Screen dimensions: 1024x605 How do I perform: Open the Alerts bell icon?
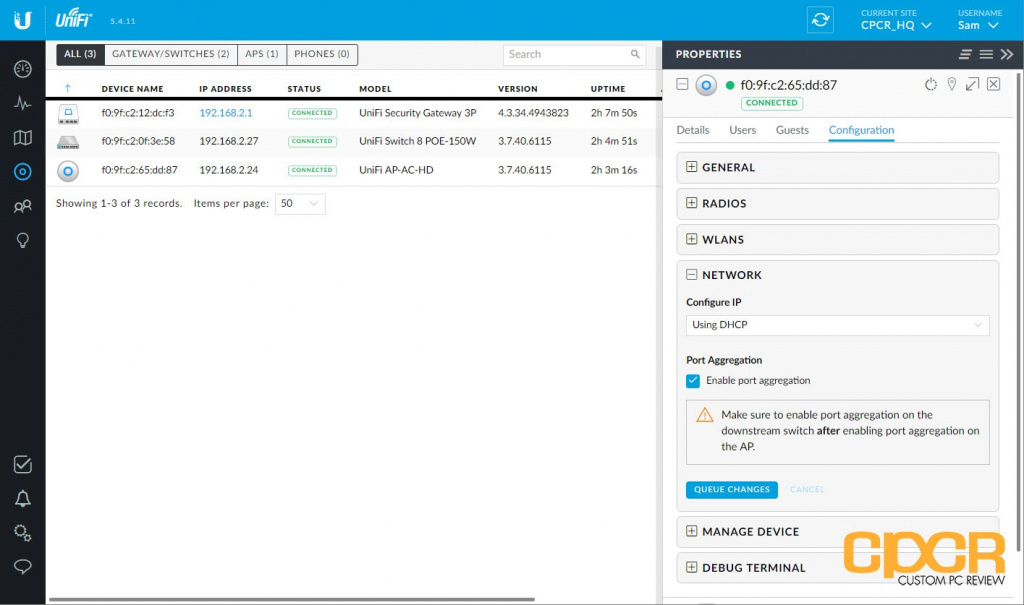(22, 499)
